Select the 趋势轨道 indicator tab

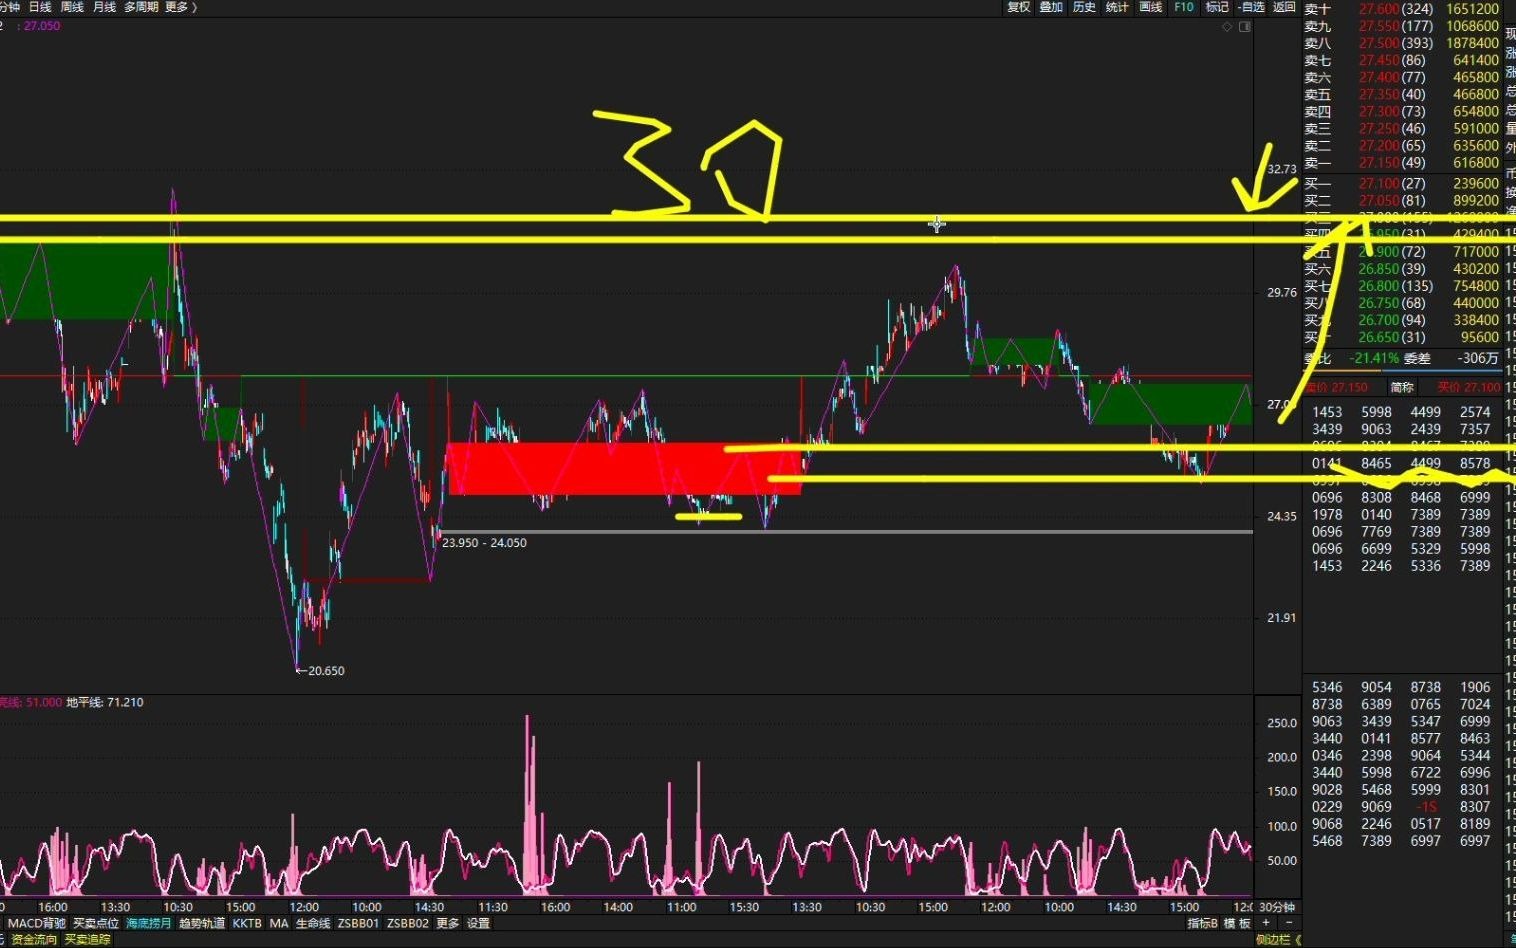click(202, 923)
